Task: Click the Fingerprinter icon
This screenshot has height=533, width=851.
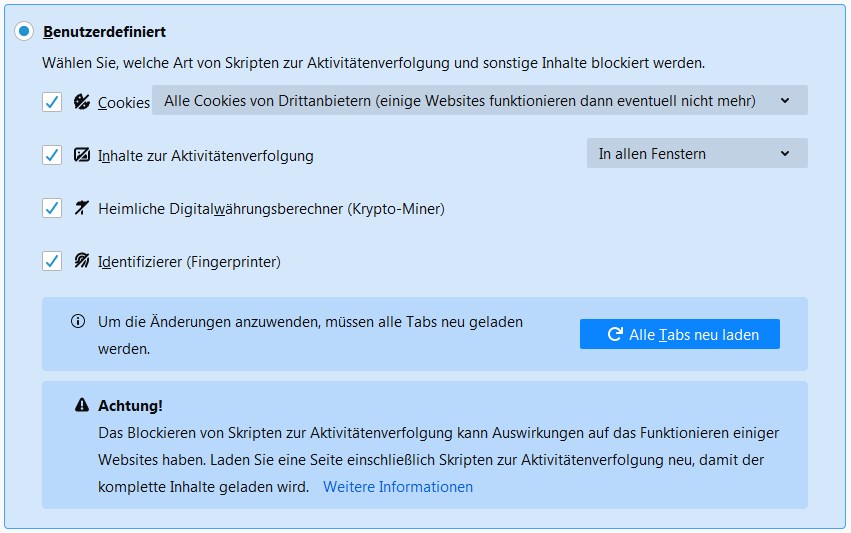Action: click(82, 262)
